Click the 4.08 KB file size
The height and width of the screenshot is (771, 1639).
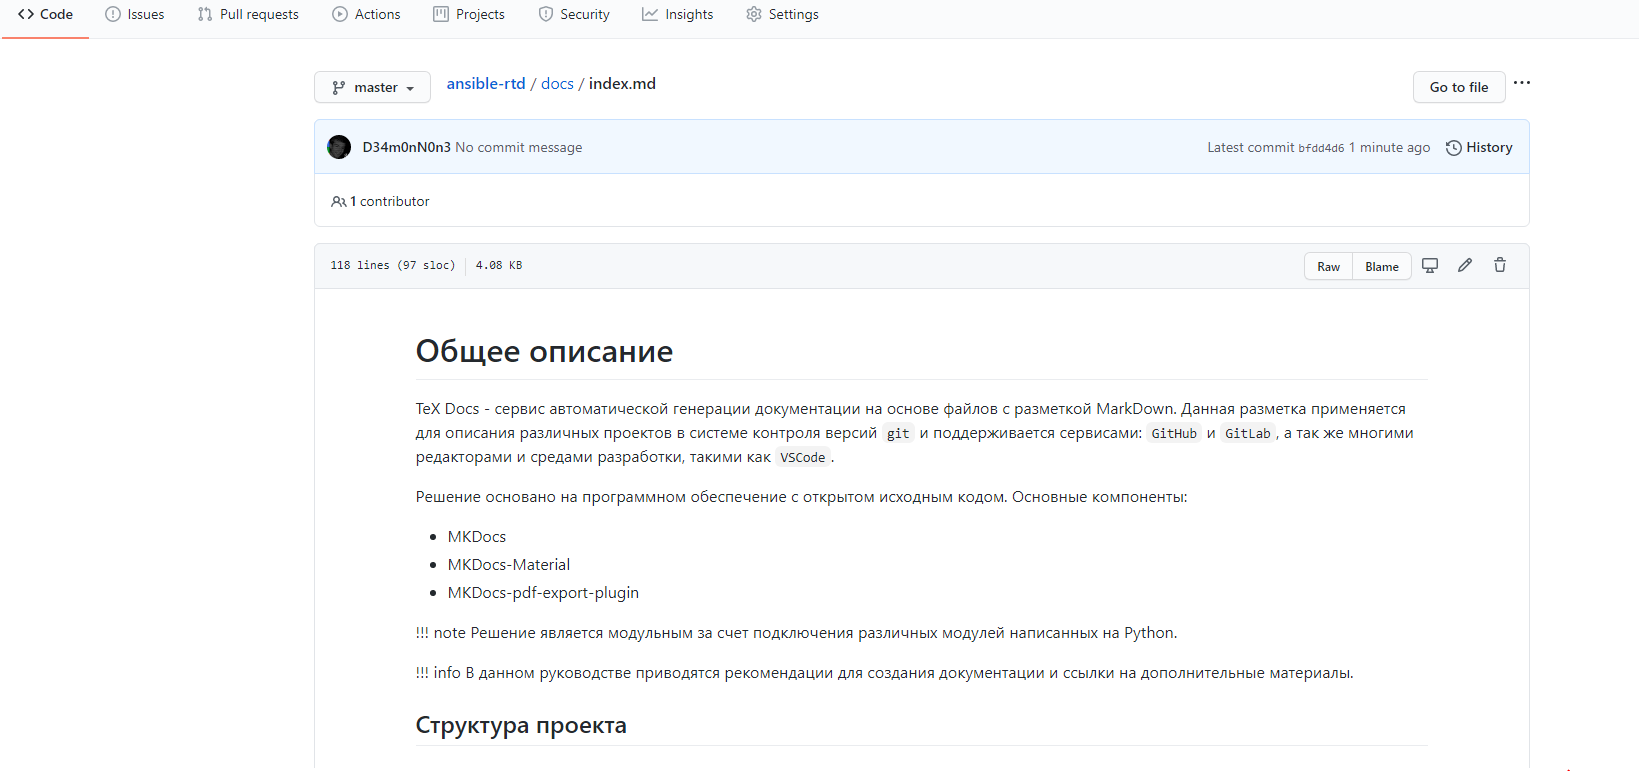pos(499,265)
